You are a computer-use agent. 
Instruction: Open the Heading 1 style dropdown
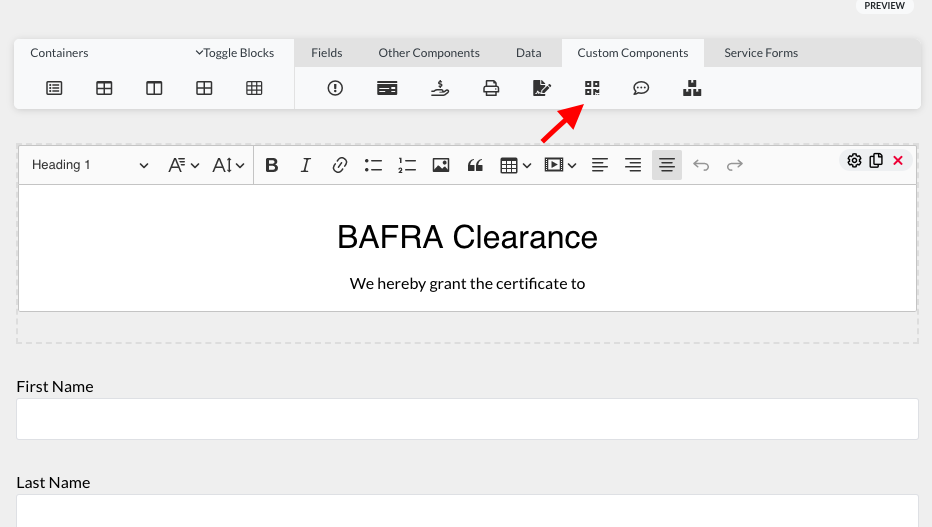pyautogui.click(x=90, y=165)
